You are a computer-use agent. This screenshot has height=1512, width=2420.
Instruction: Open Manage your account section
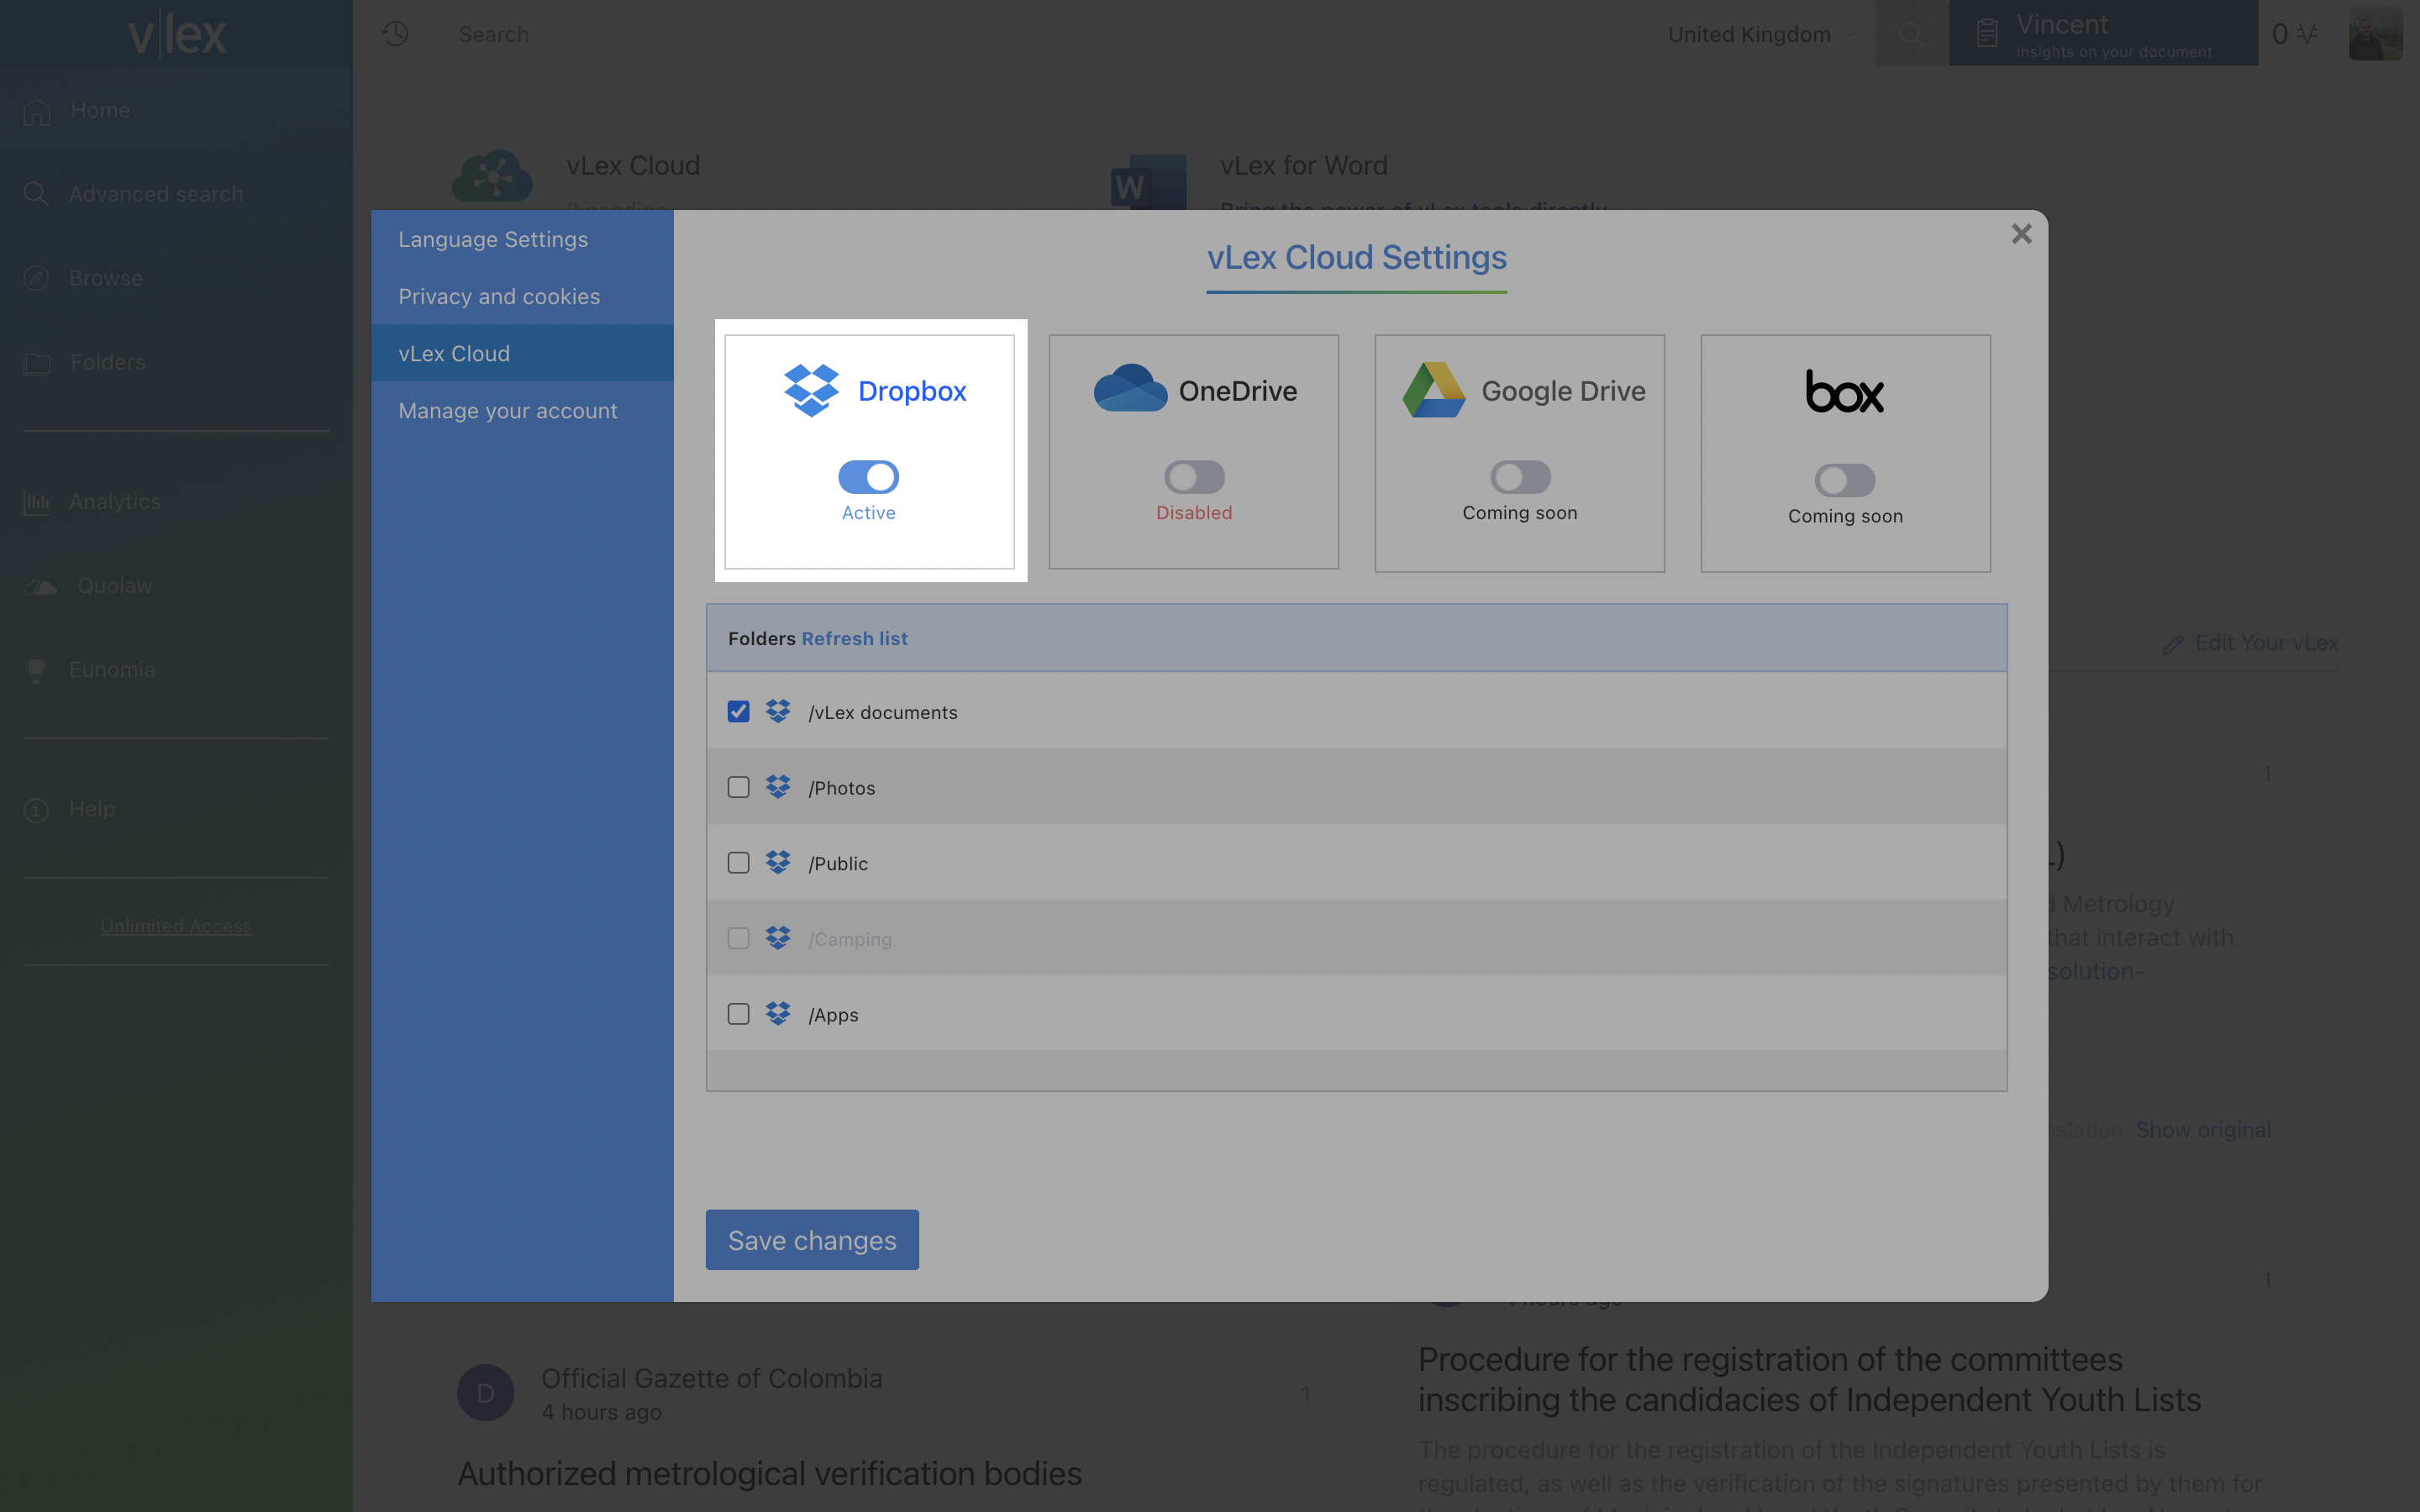click(522, 410)
